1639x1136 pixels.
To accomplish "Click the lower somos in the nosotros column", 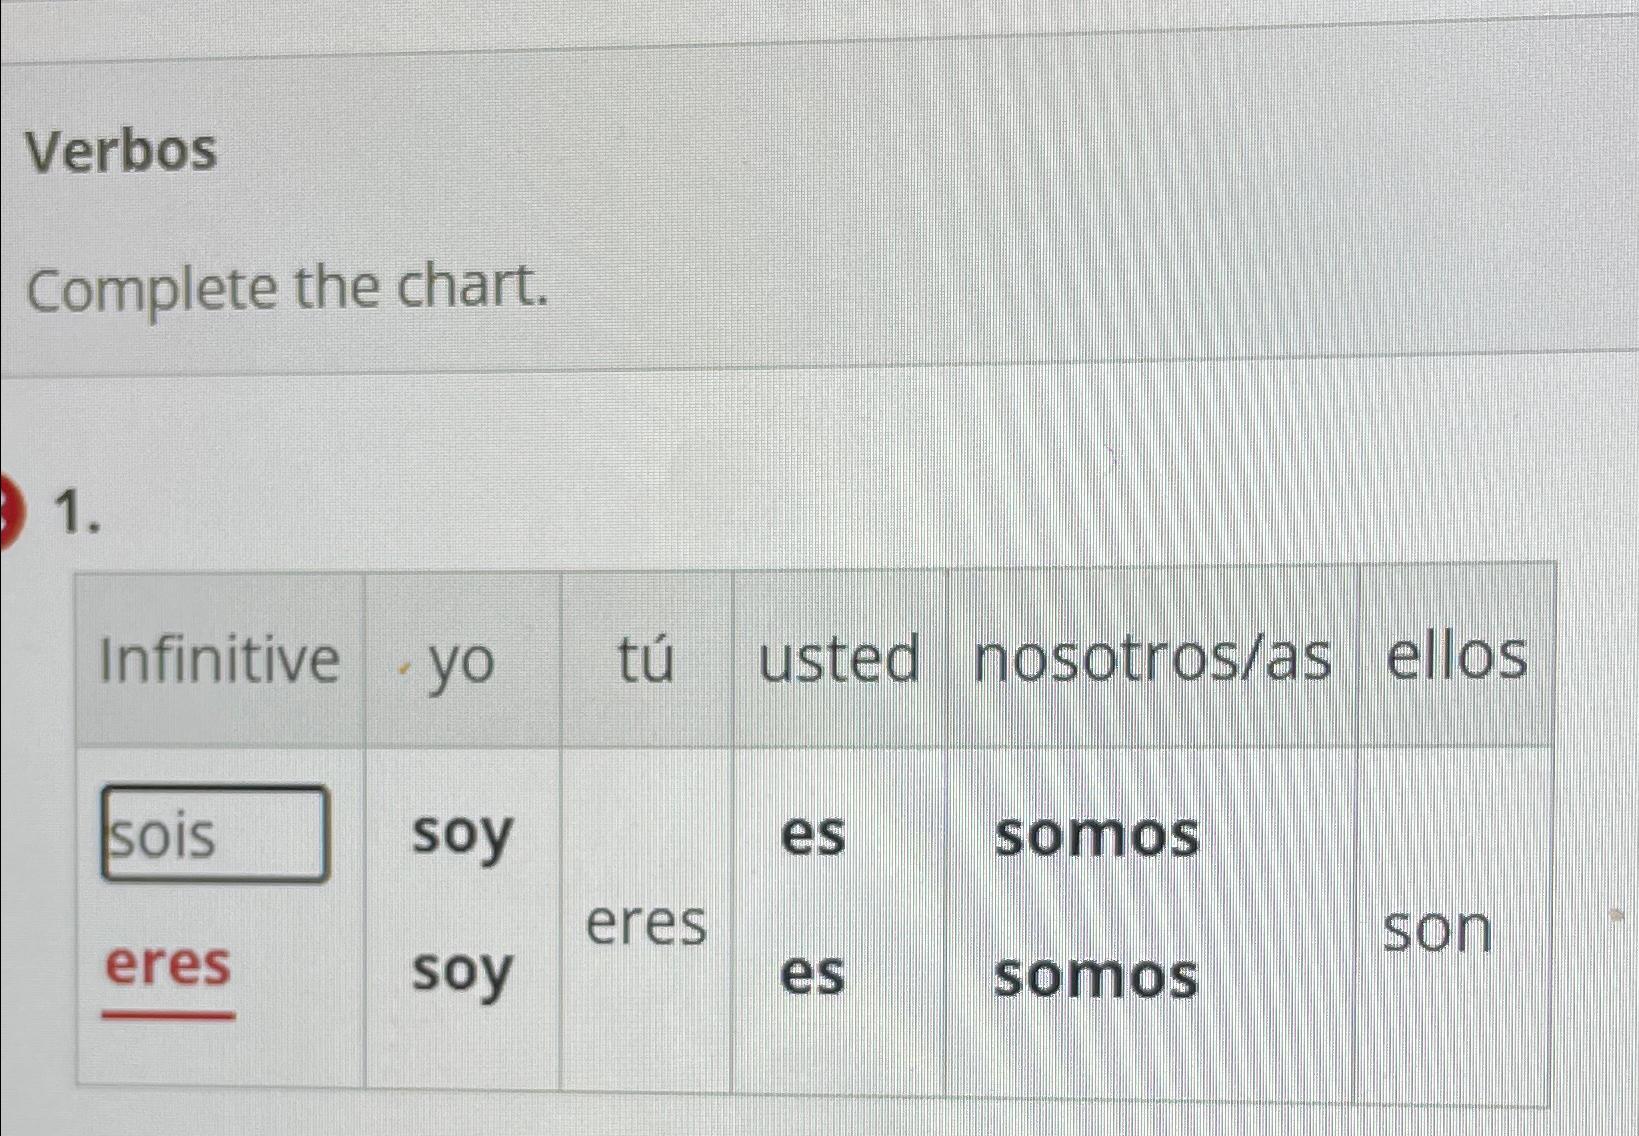I will click(1096, 976).
